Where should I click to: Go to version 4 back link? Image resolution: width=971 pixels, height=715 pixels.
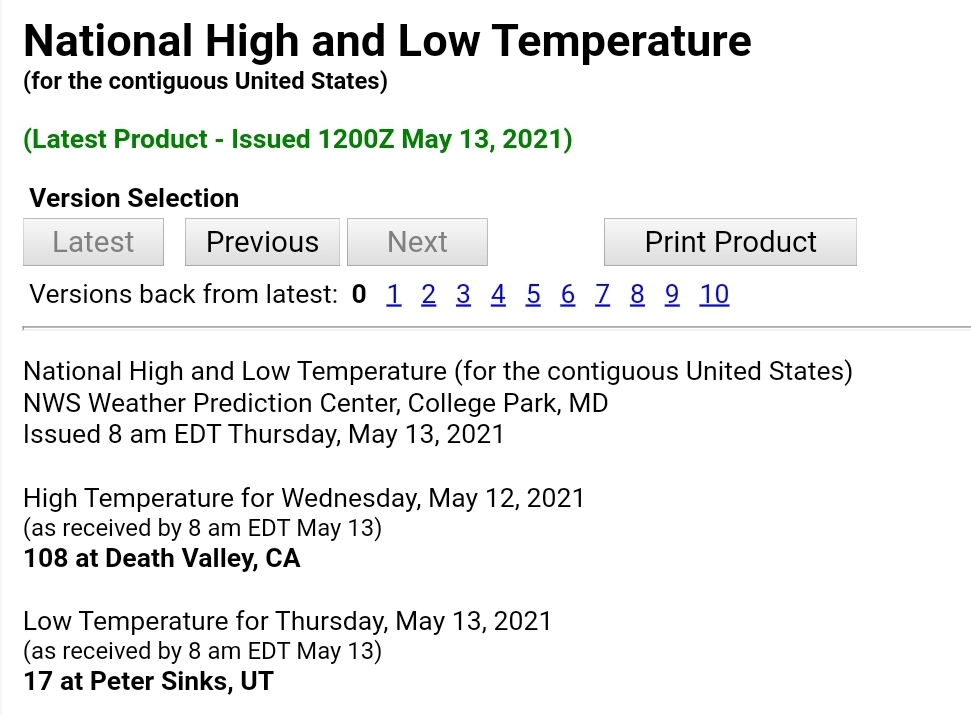498,295
